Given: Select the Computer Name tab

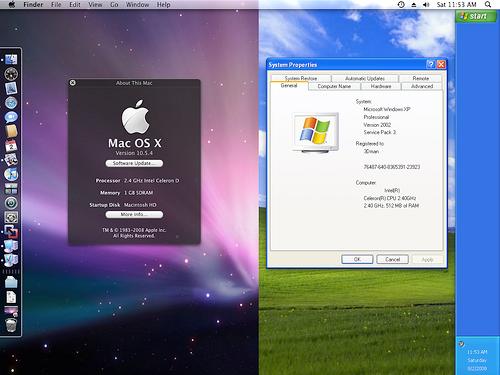Looking at the screenshot, I should click(x=334, y=86).
